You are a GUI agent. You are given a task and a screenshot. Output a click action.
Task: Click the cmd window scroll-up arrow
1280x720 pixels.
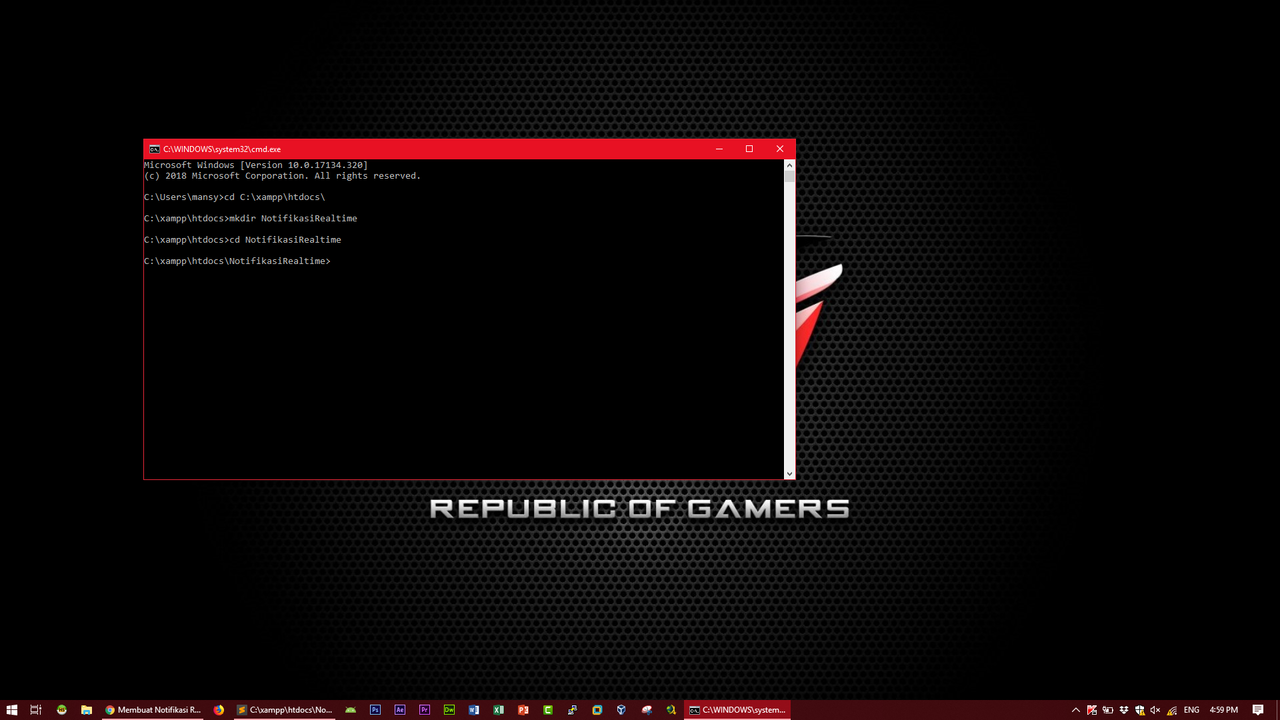point(789,165)
